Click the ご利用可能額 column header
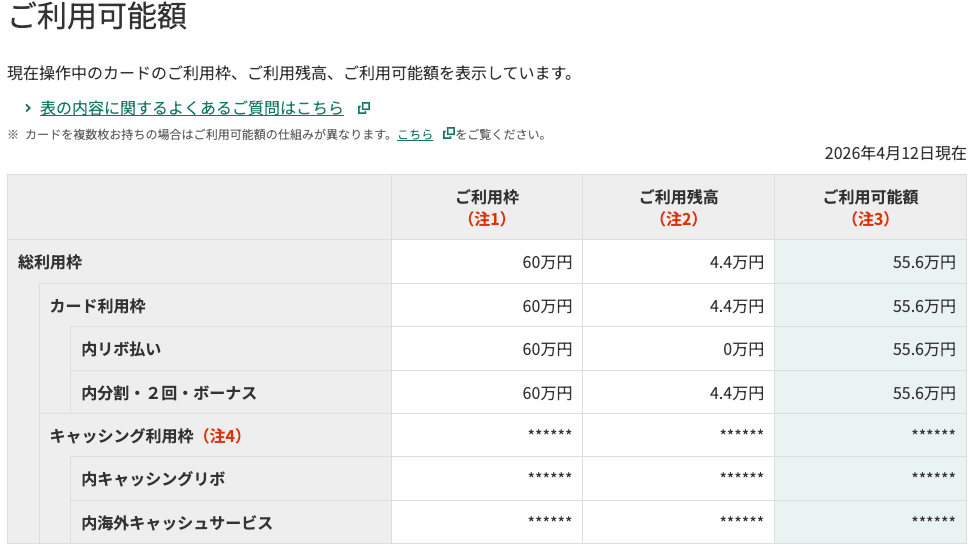The width and height of the screenshot is (972, 553). click(870, 197)
